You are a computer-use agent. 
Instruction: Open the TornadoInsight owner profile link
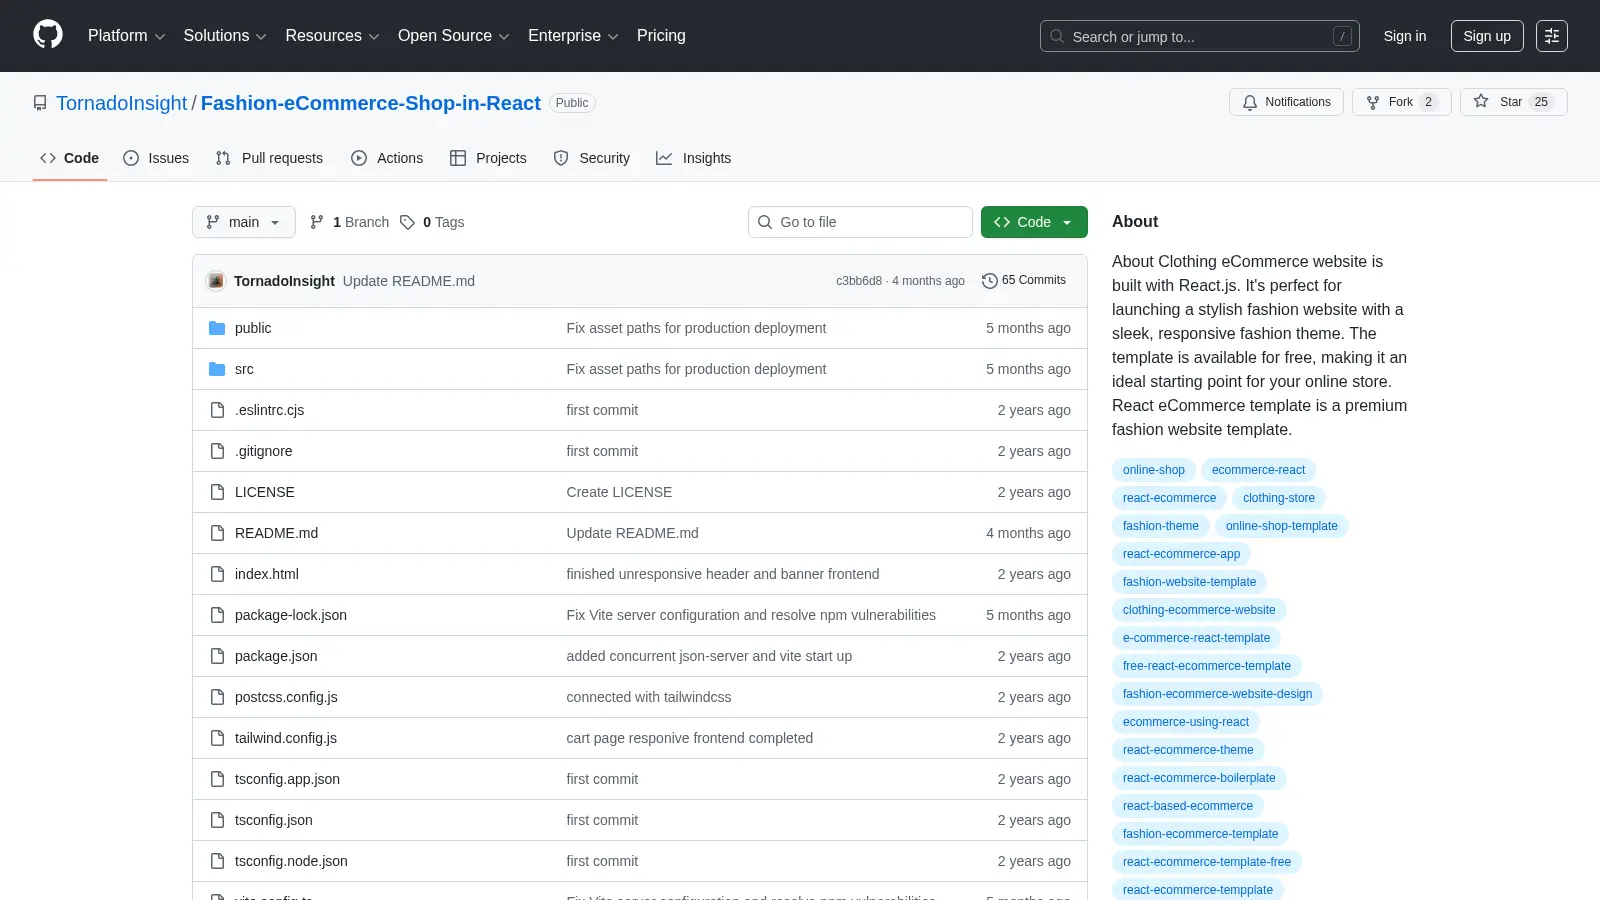pos(122,103)
